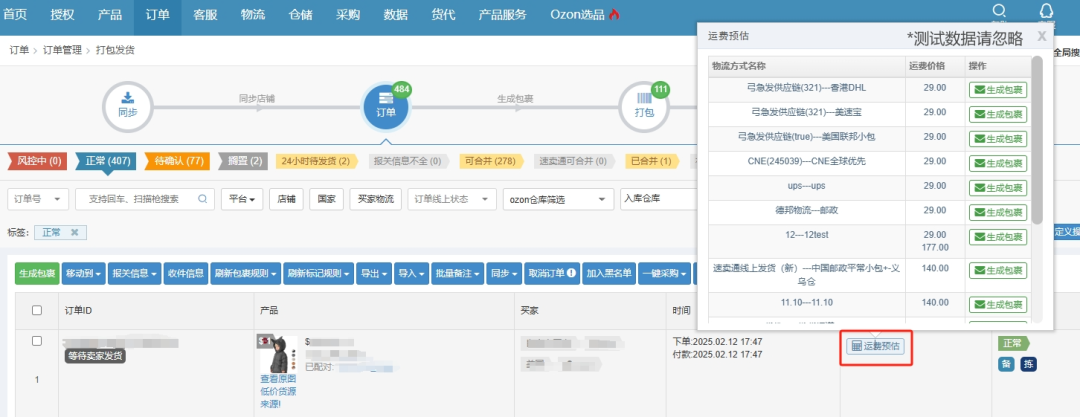
Task: Generate package for 11.10---11.10 row
Action: click(x=998, y=304)
